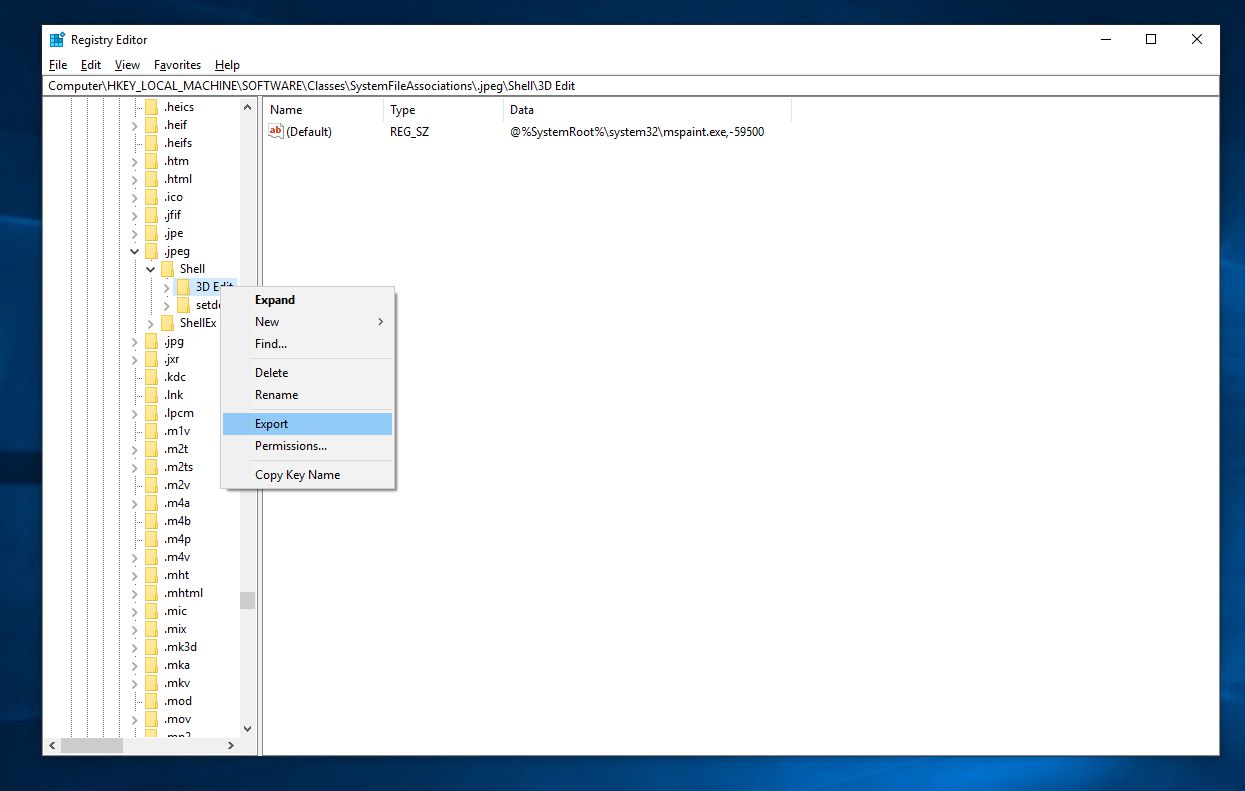The width and height of the screenshot is (1245, 791).
Task: Open the Help menu
Action: tap(227, 65)
